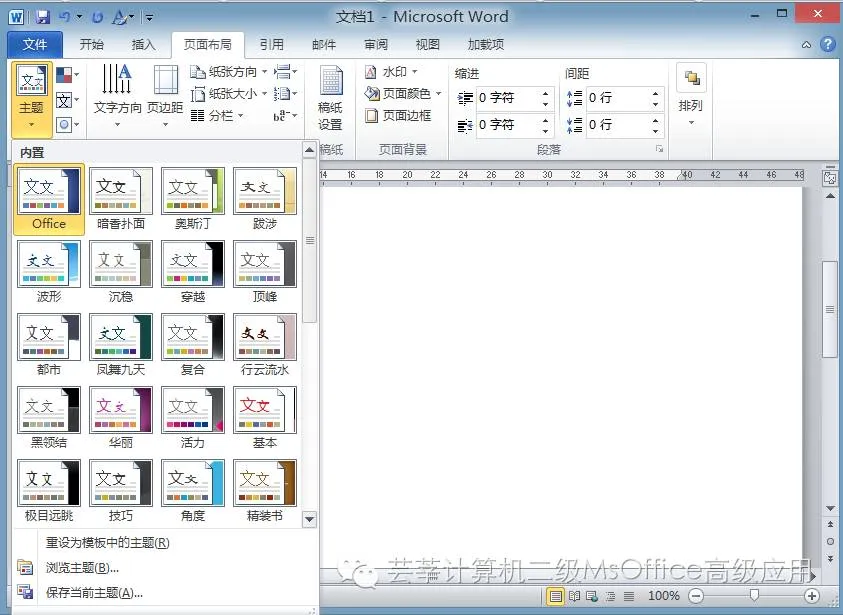Switch to the Add-ins (加载项) tab
The height and width of the screenshot is (615, 843).
click(x=485, y=45)
